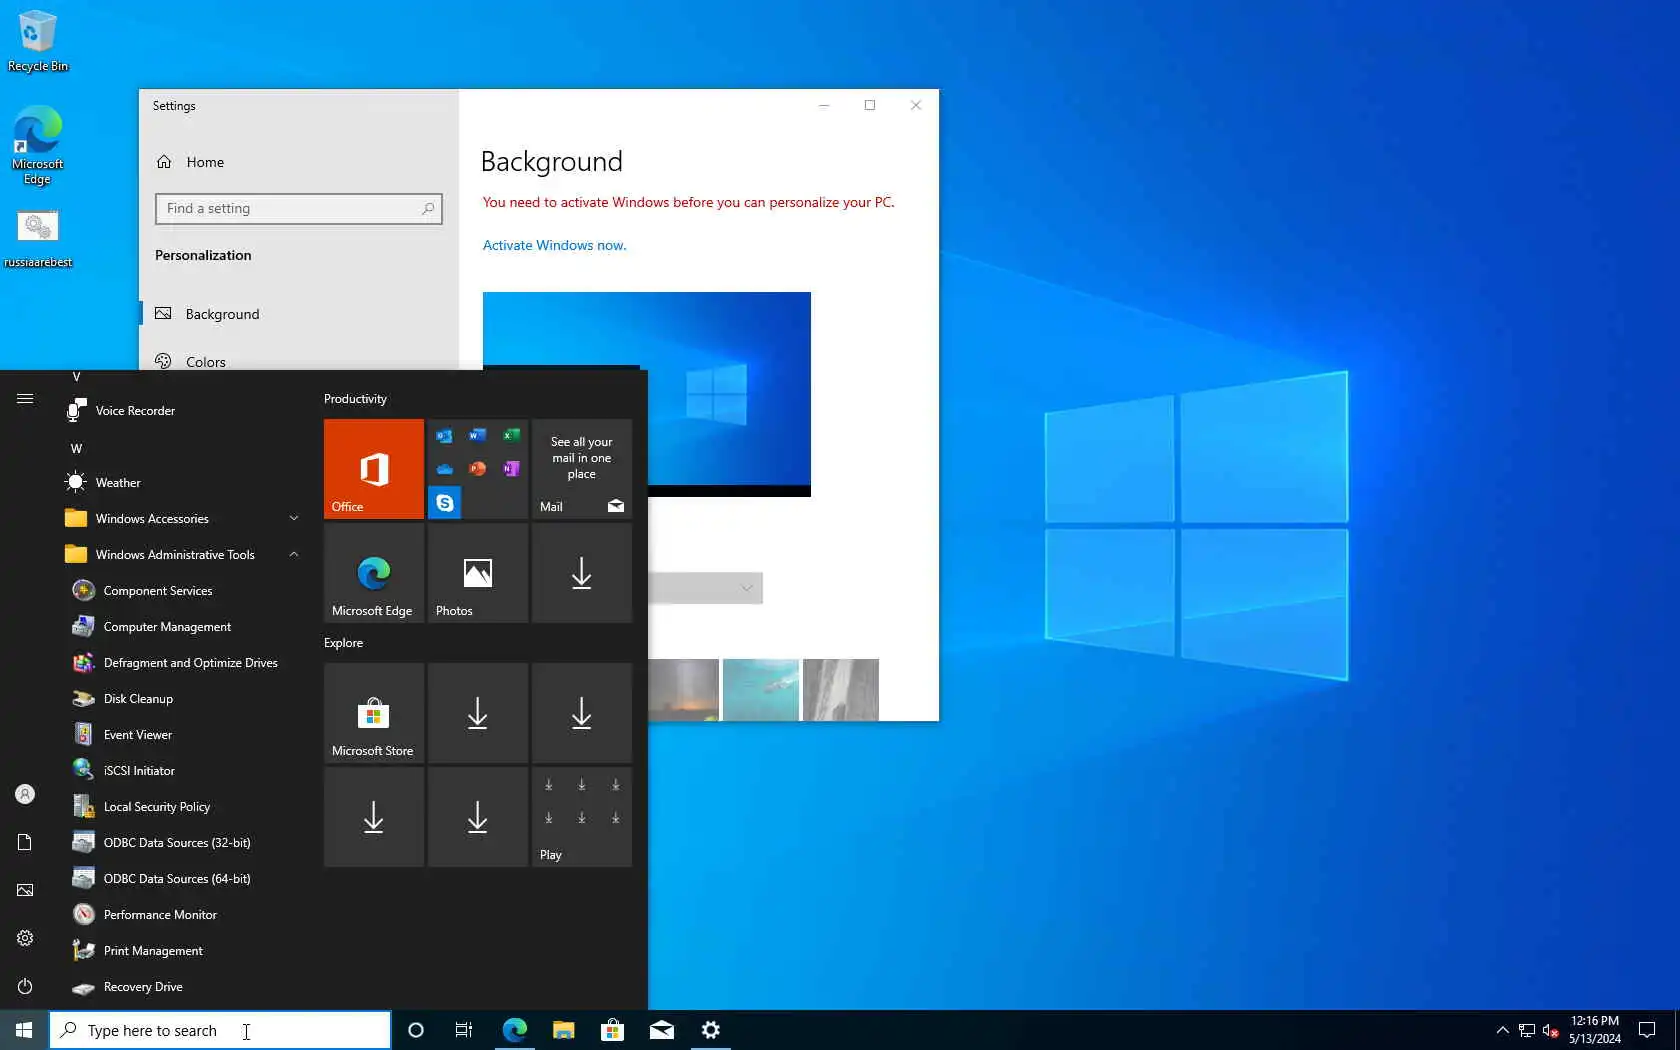This screenshot has height=1050, width=1680.
Task: Select the Recycle Bin desktop icon
Action: [x=38, y=41]
